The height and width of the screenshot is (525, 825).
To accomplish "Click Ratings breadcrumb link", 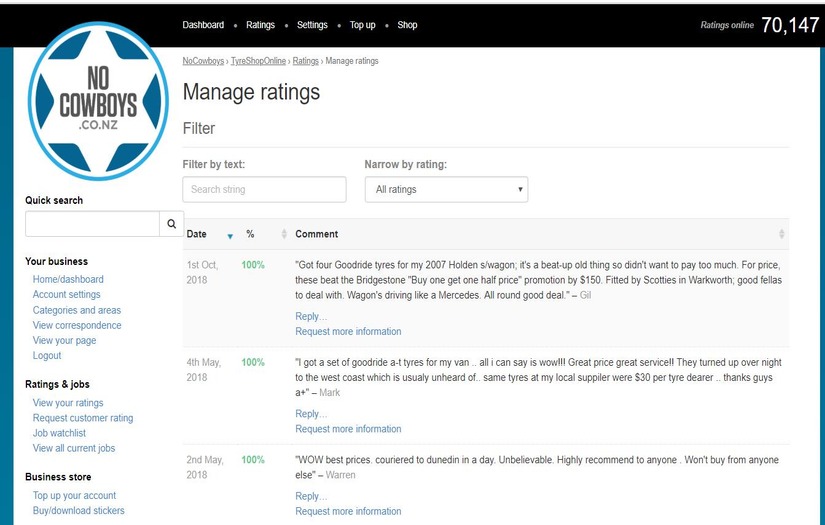I will [306, 61].
